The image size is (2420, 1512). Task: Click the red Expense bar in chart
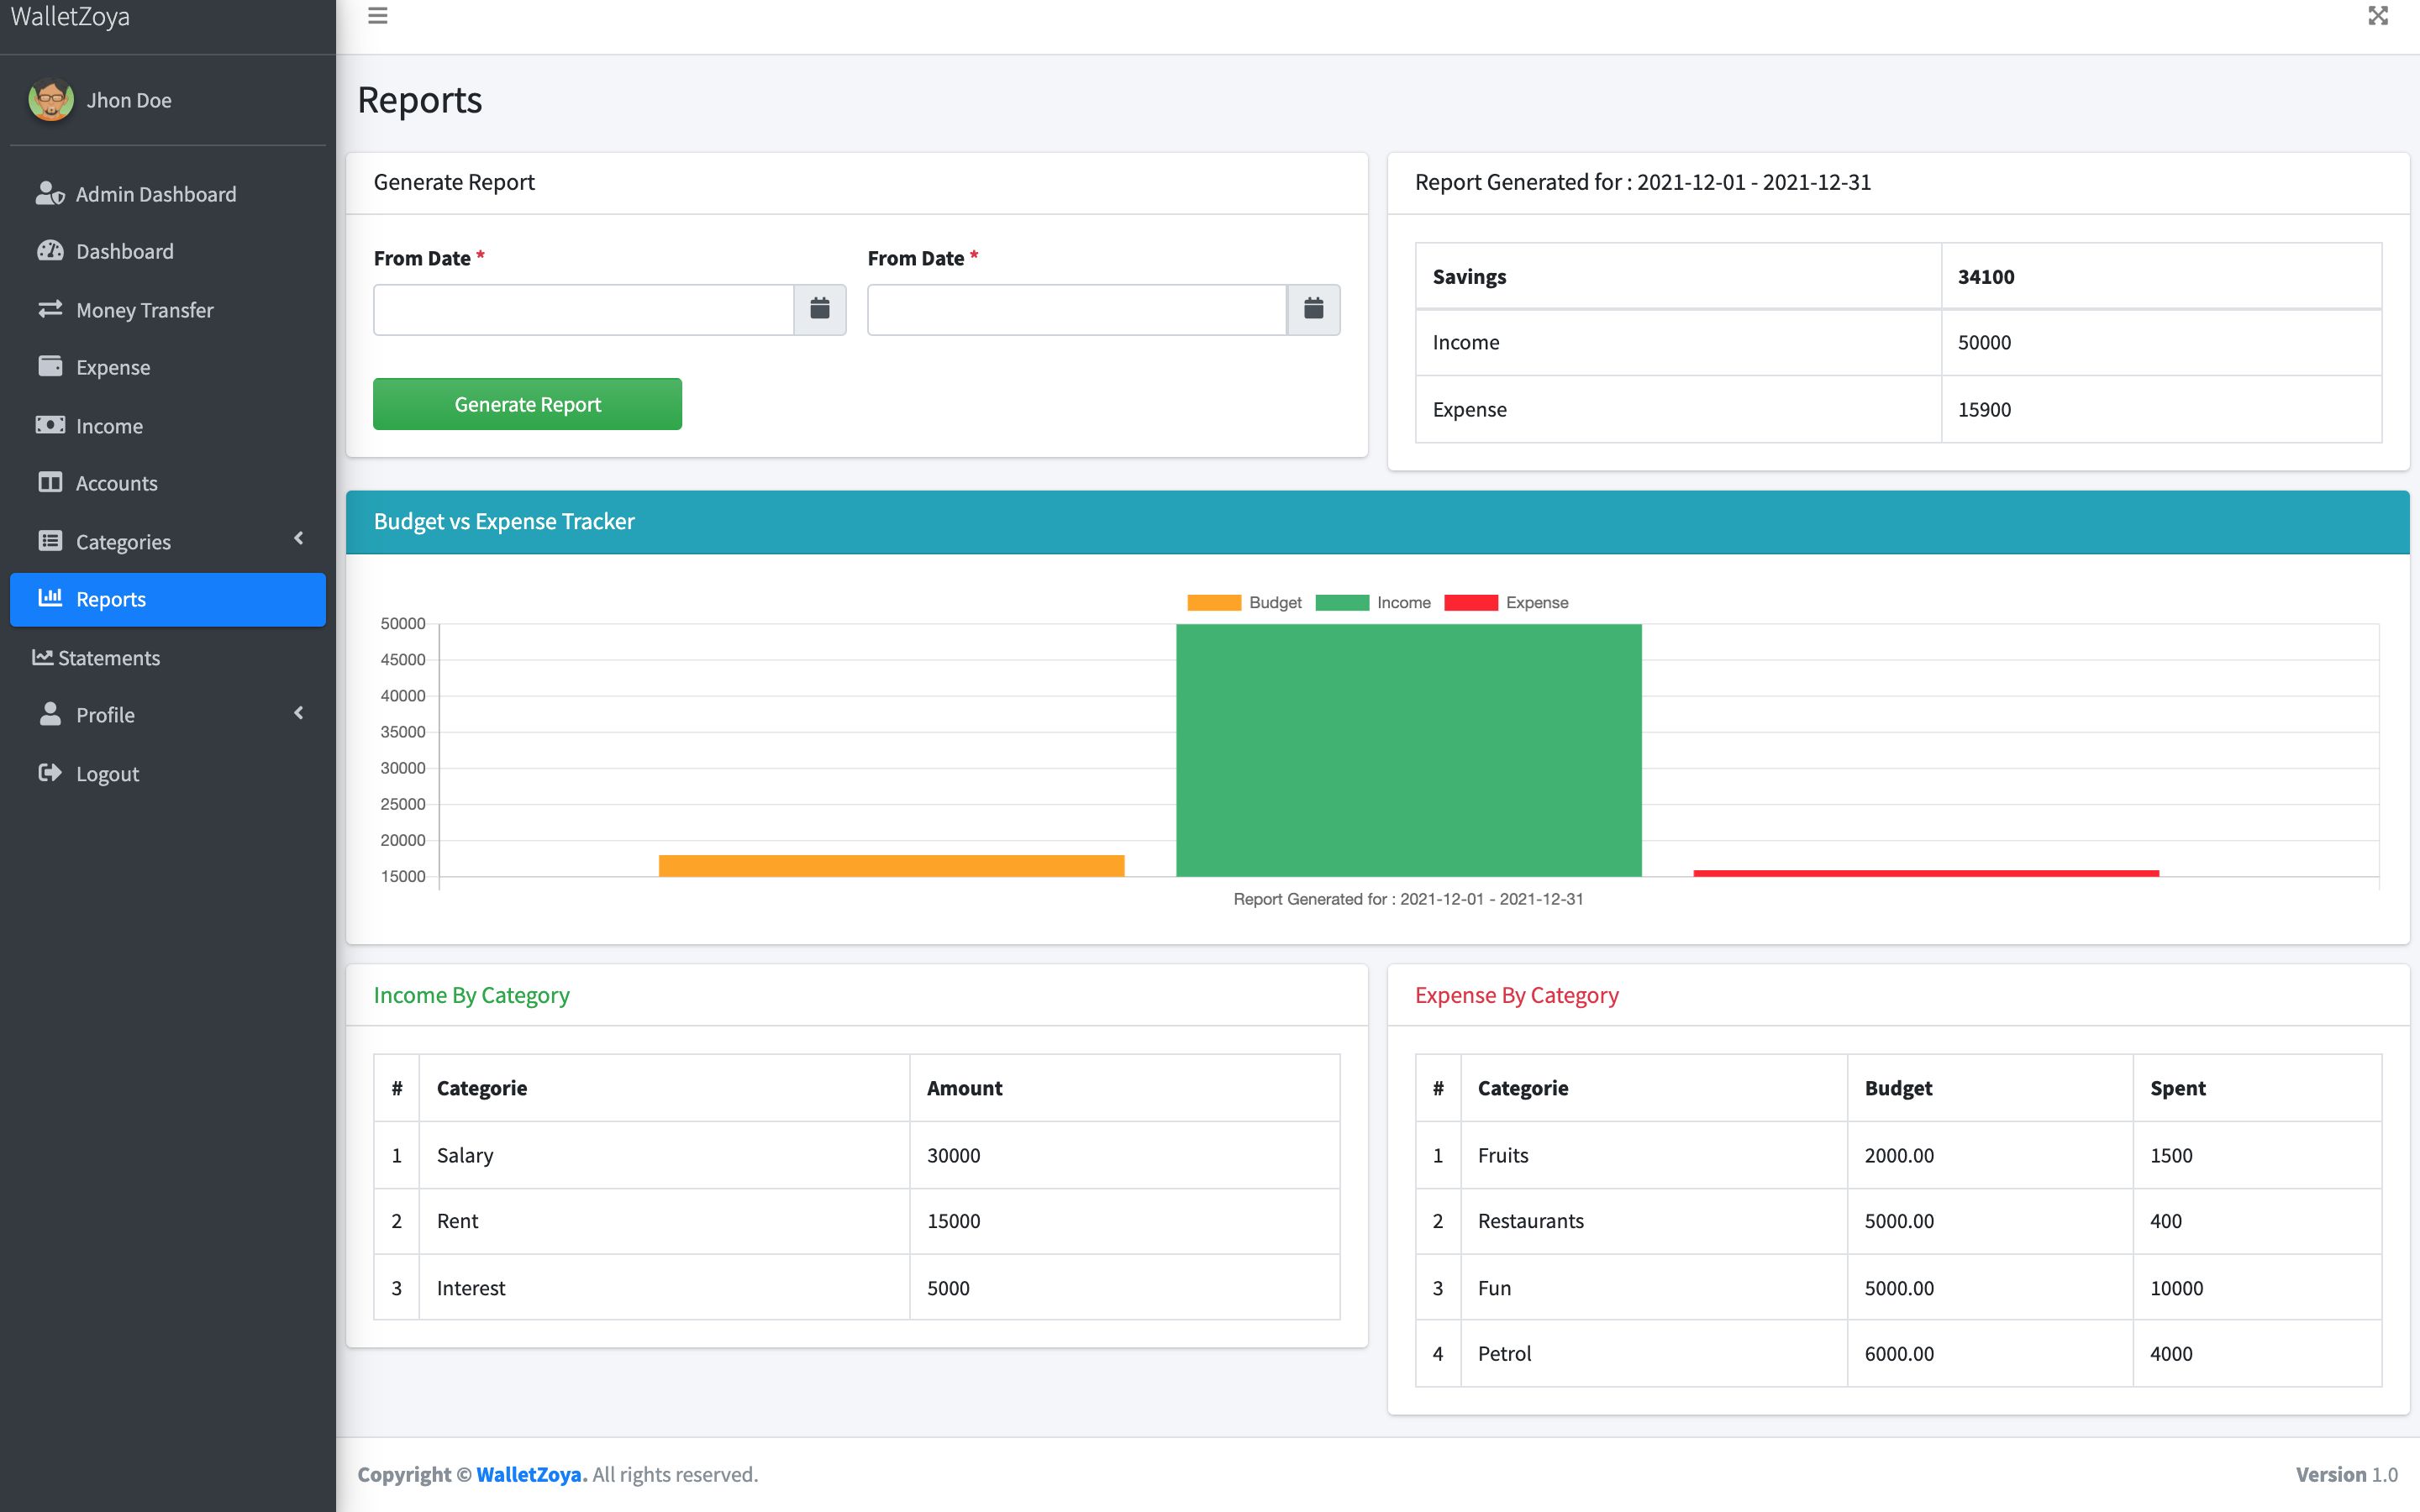click(x=1926, y=874)
